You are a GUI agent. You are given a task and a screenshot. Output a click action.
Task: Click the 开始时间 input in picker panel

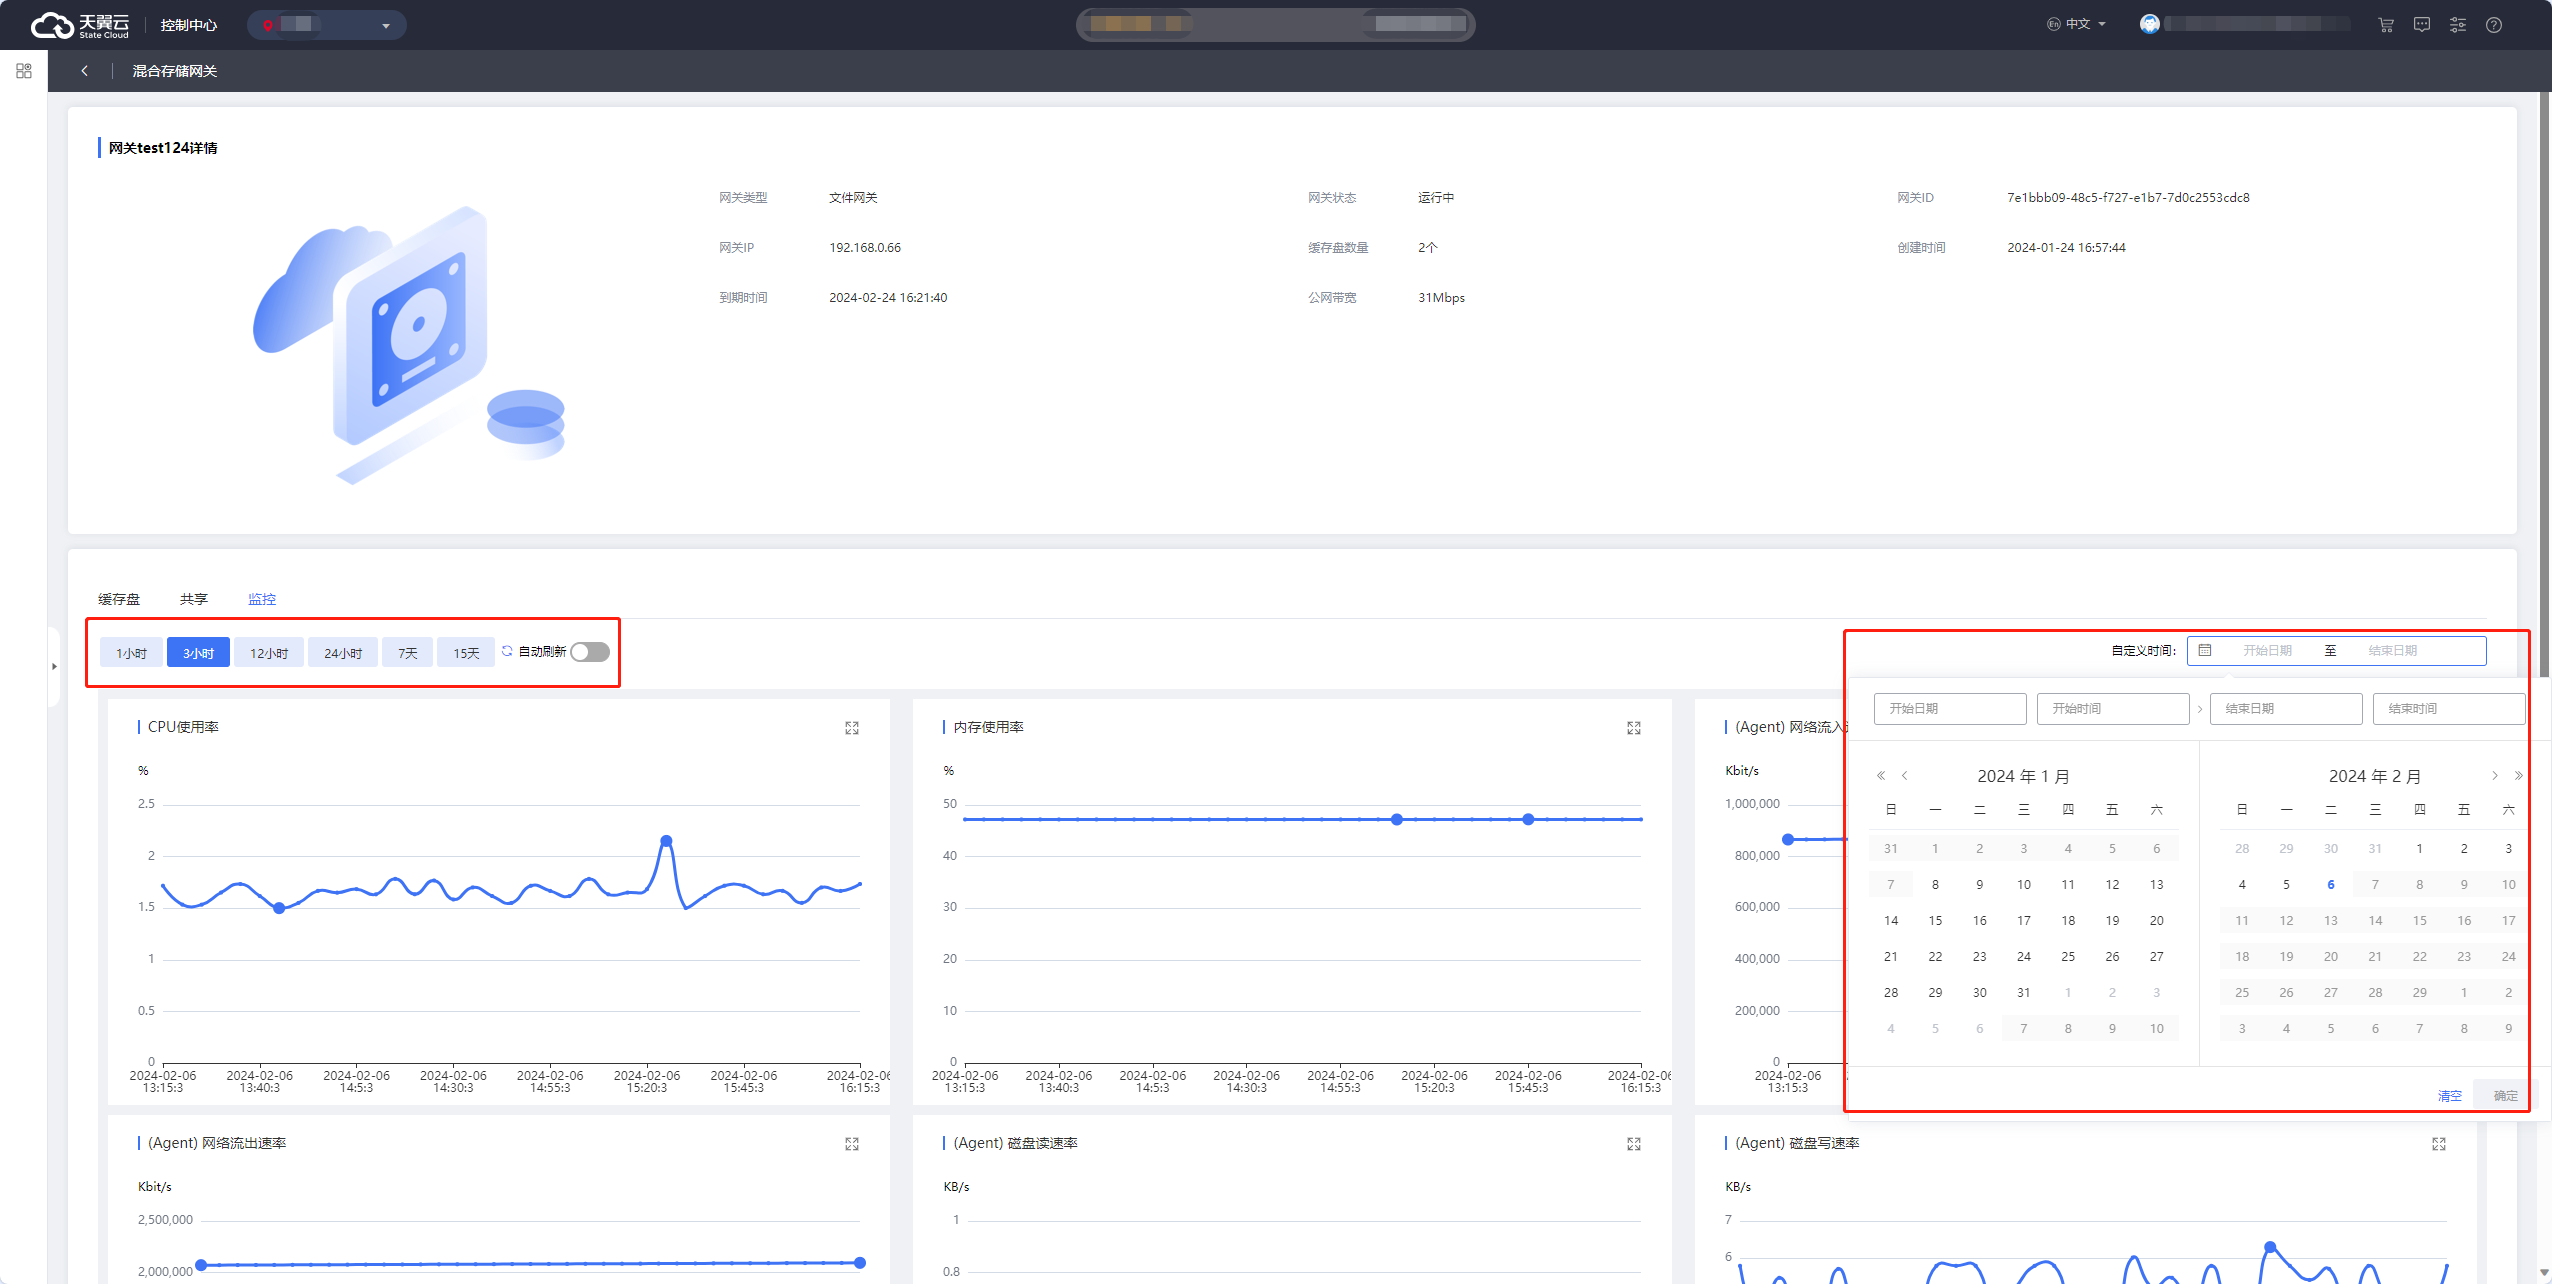(2113, 708)
